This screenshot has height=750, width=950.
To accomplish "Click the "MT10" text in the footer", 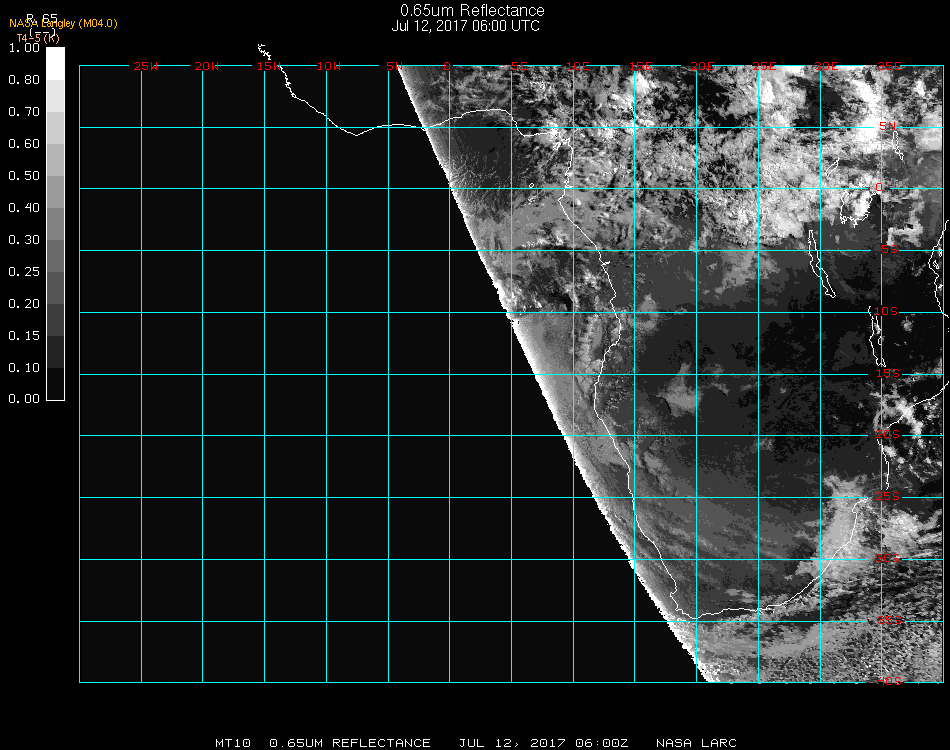I will coord(233,743).
